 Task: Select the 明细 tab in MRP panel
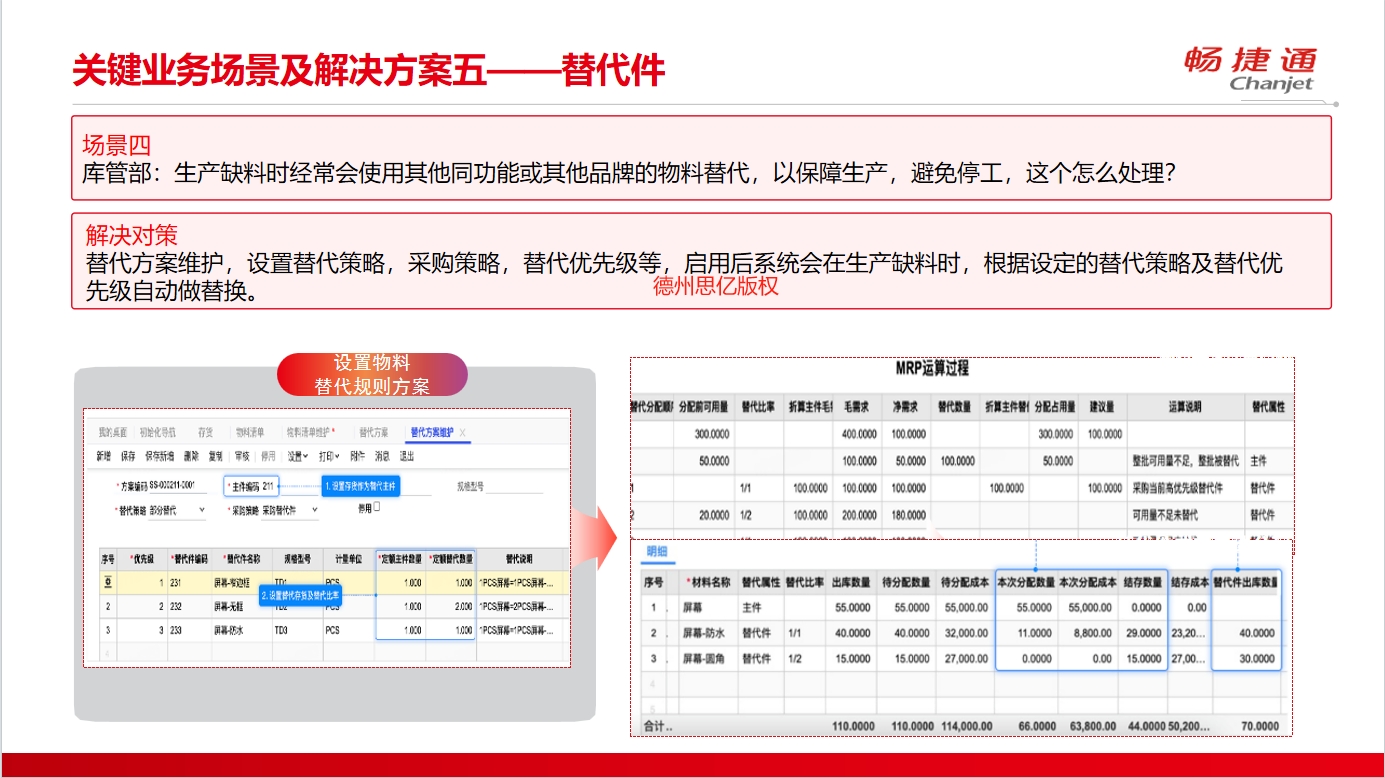click(x=657, y=551)
